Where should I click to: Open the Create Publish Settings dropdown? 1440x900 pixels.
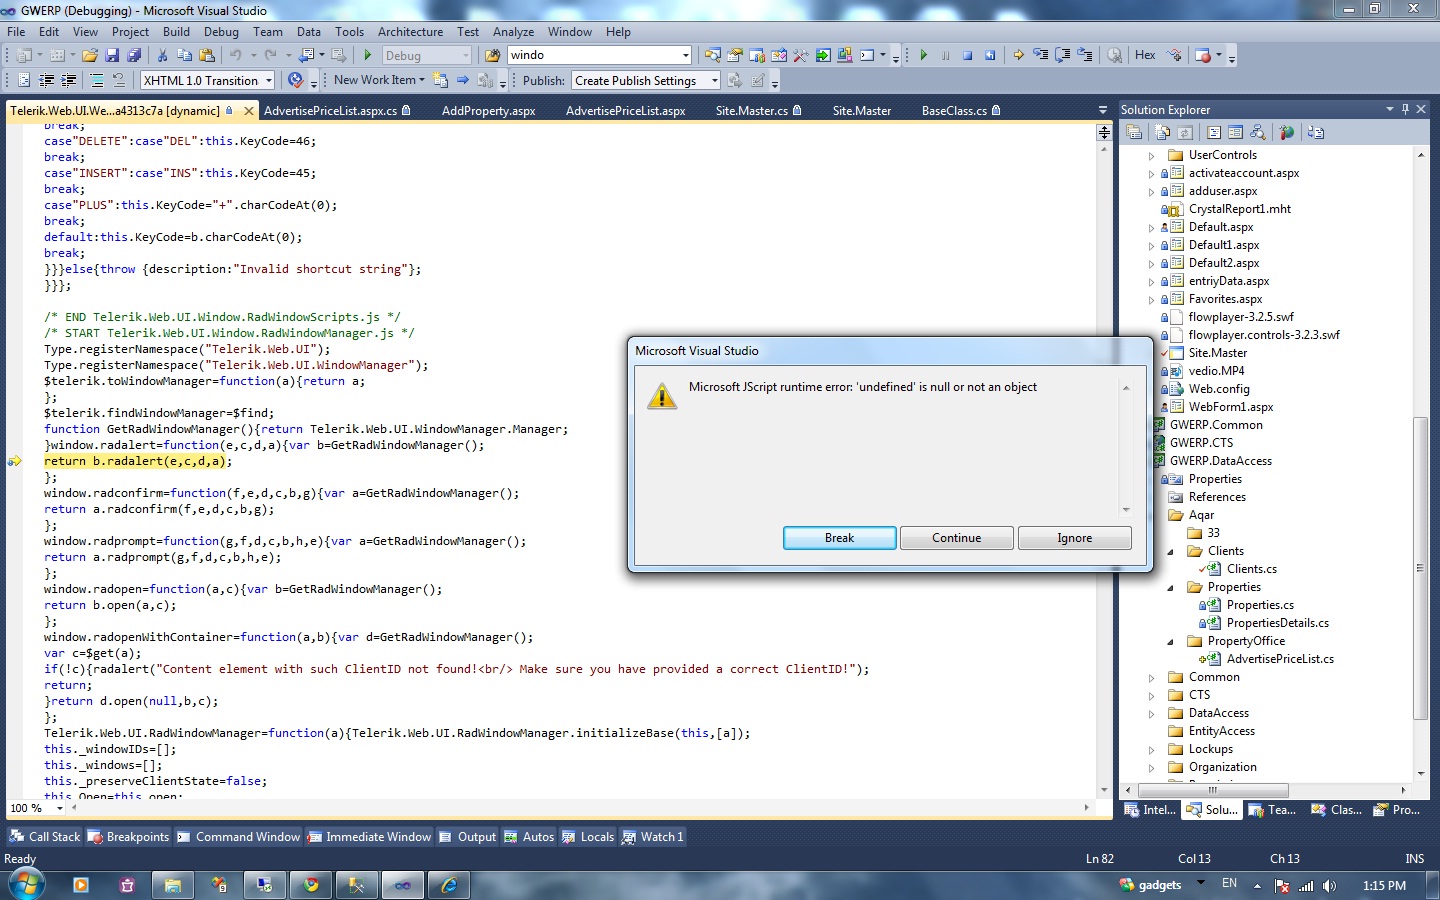coord(714,80)
